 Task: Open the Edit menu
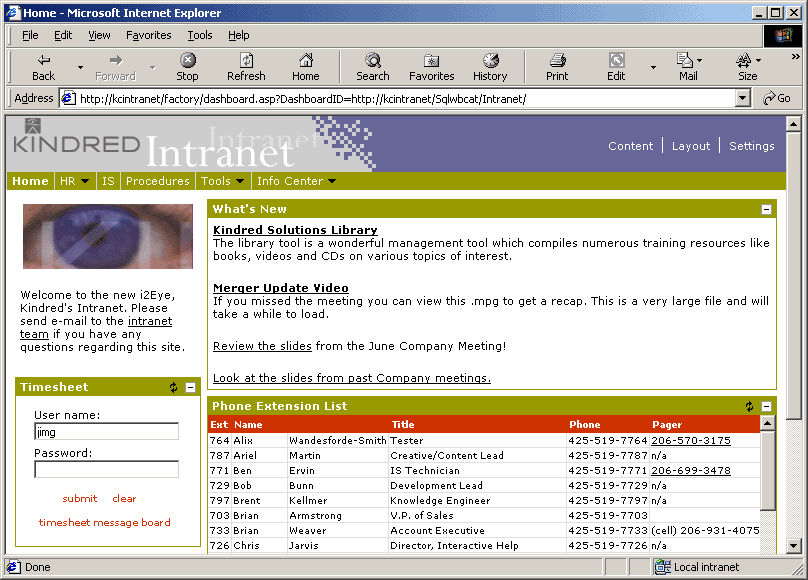point(63,35)
